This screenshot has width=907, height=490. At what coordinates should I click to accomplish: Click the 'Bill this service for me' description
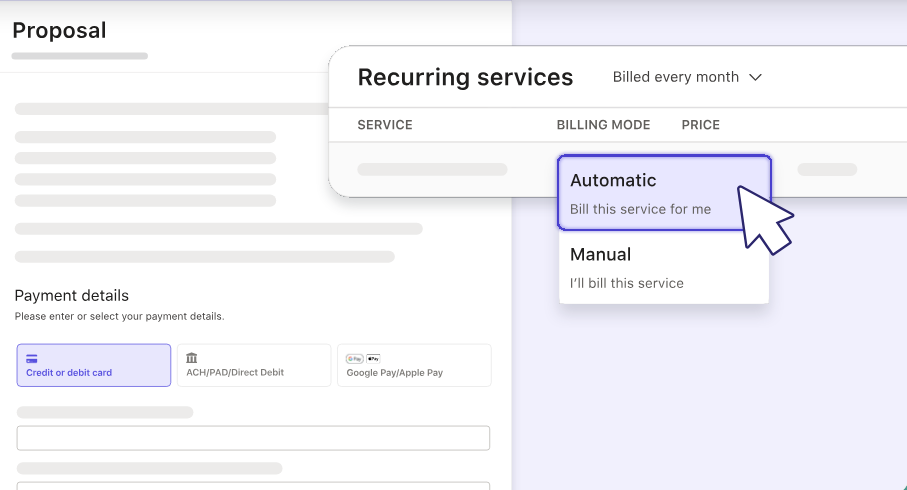[x=640, y=209]
